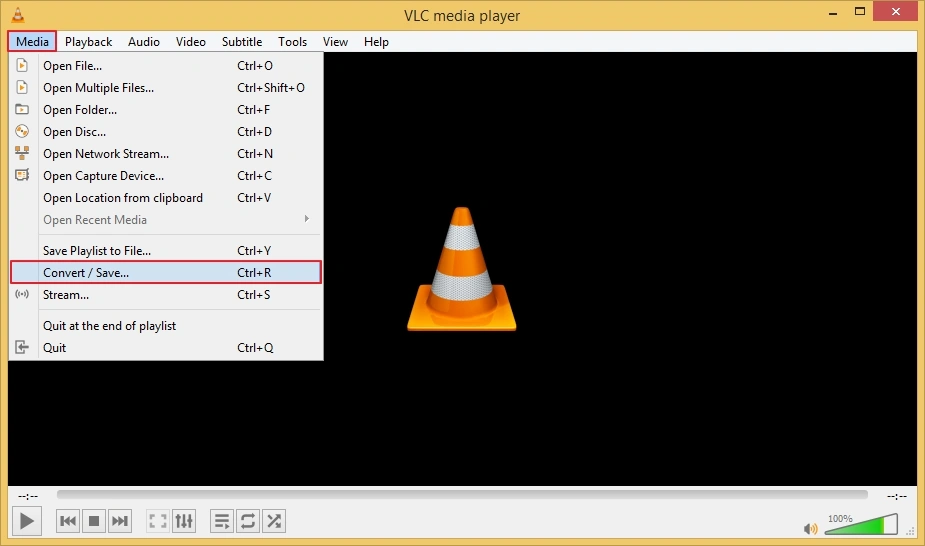The height and width of the screenshot is (546, 925).
Task: Select Open Capture Device... entry
Action: coord(166,176)
